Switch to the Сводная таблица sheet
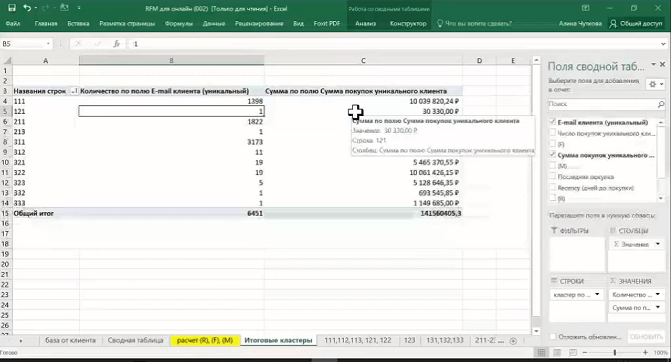 tap(135, 340)
